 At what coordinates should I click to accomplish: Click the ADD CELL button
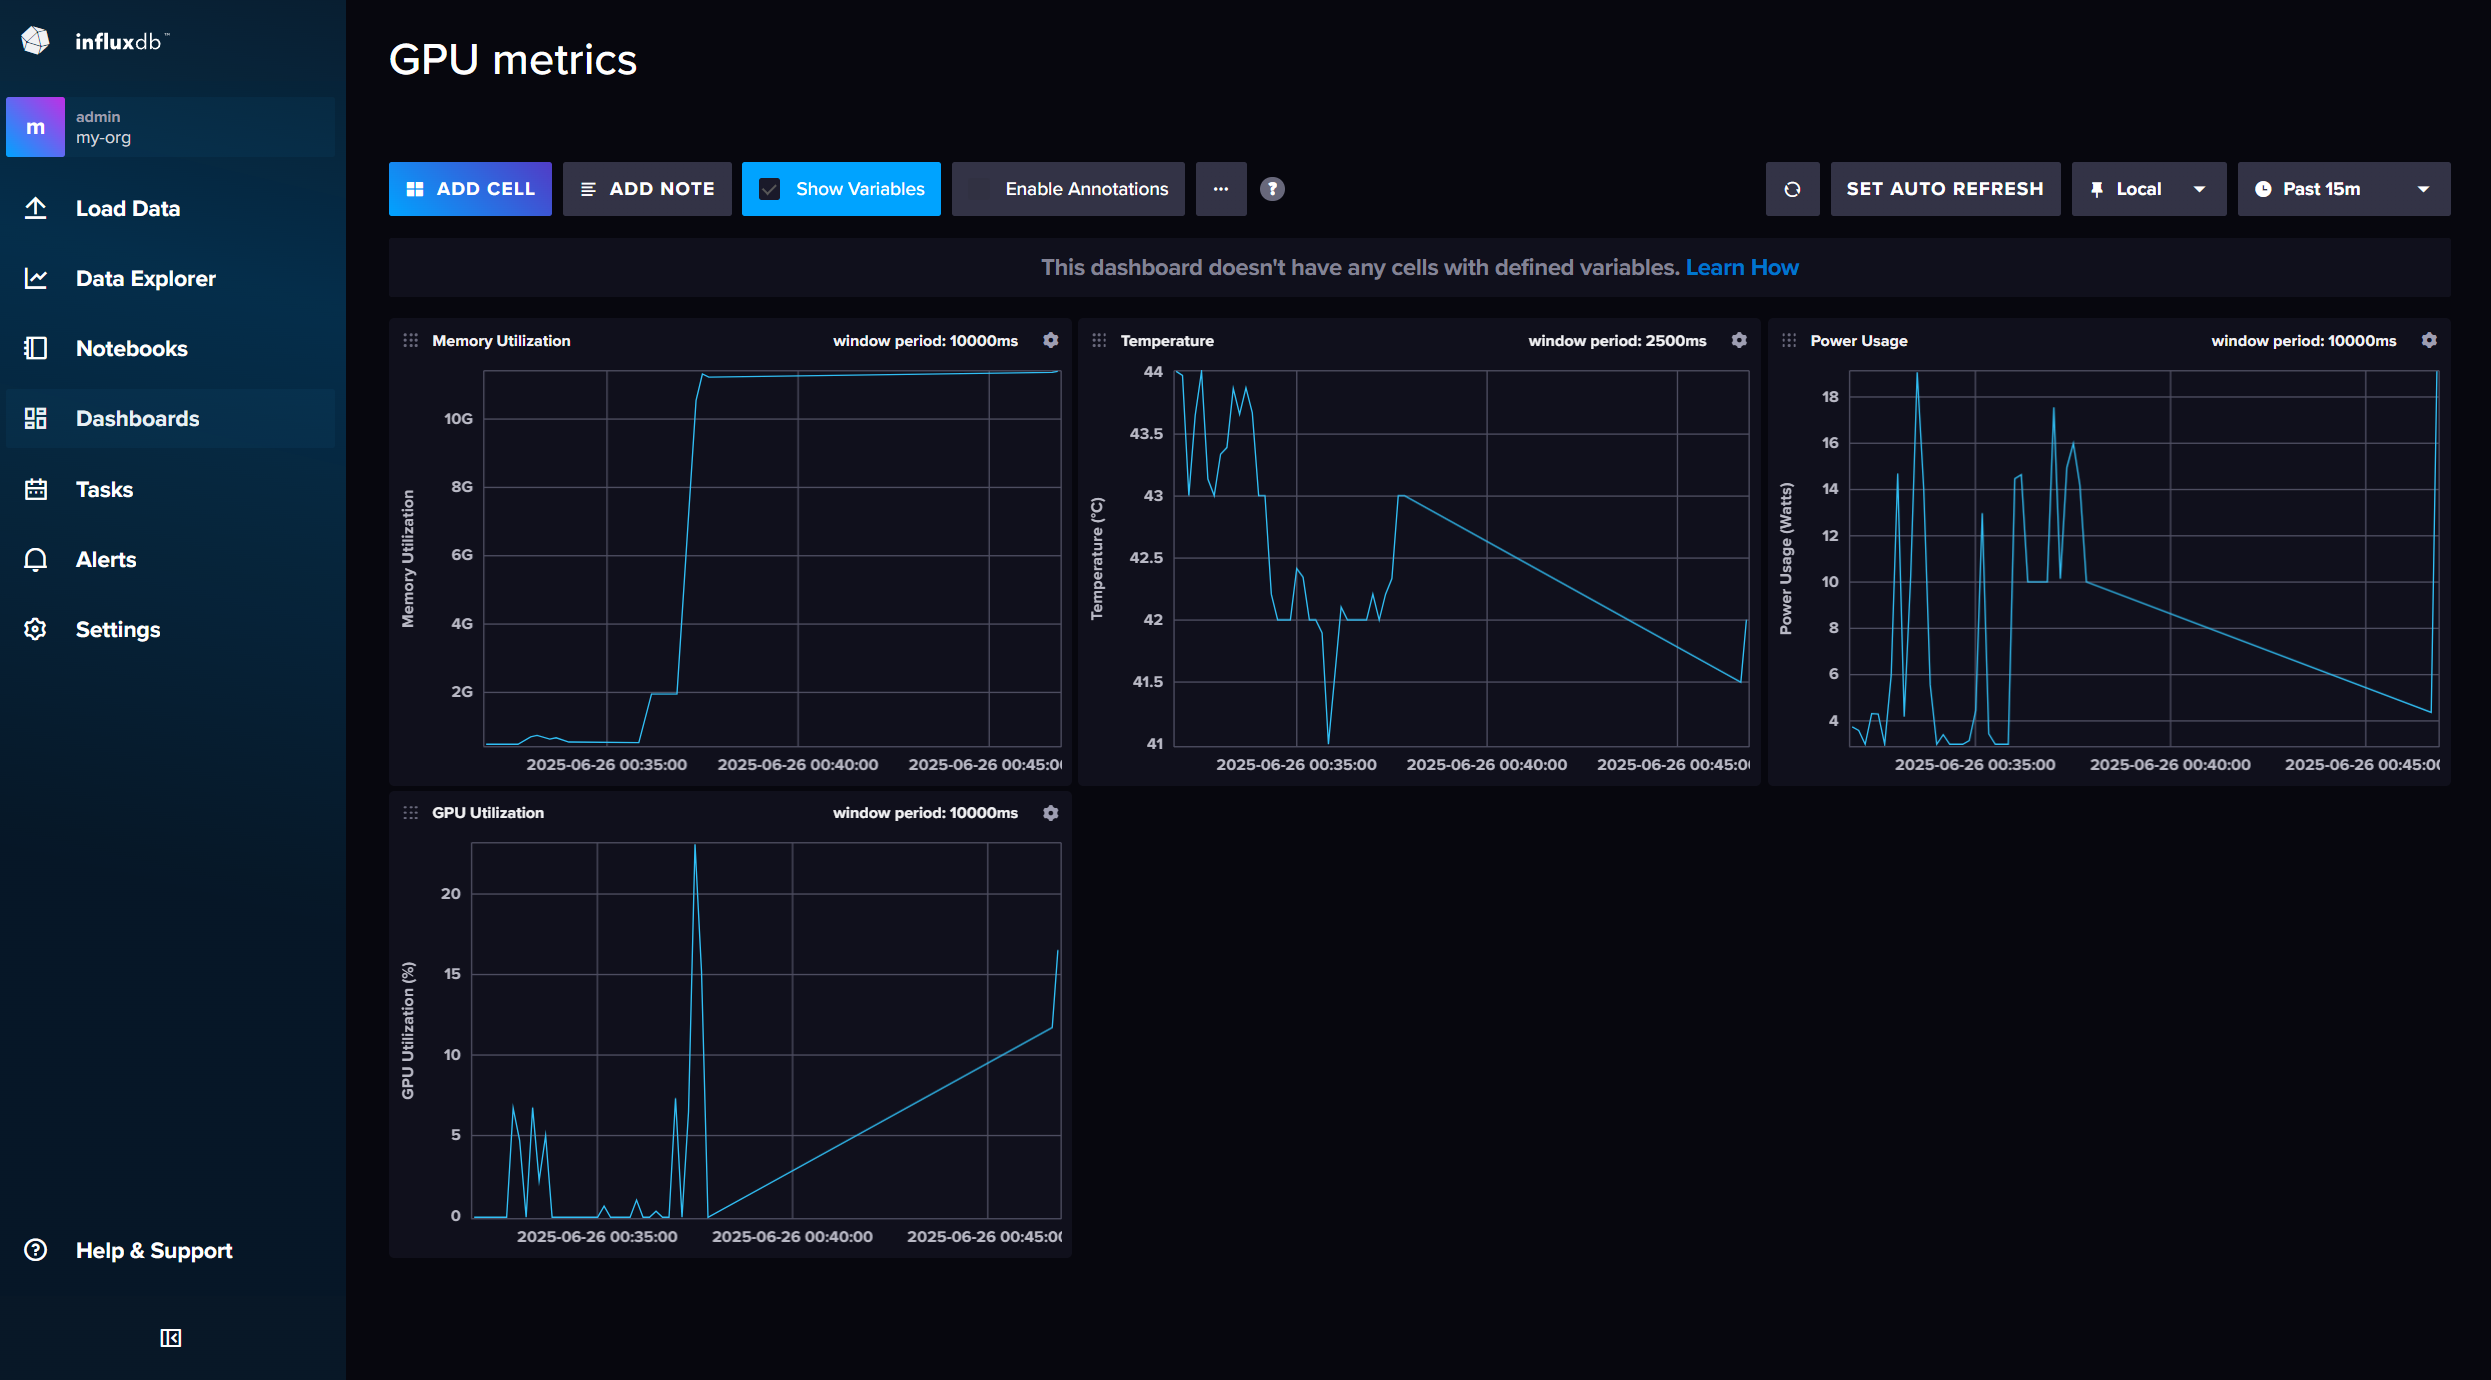[470, 189]
